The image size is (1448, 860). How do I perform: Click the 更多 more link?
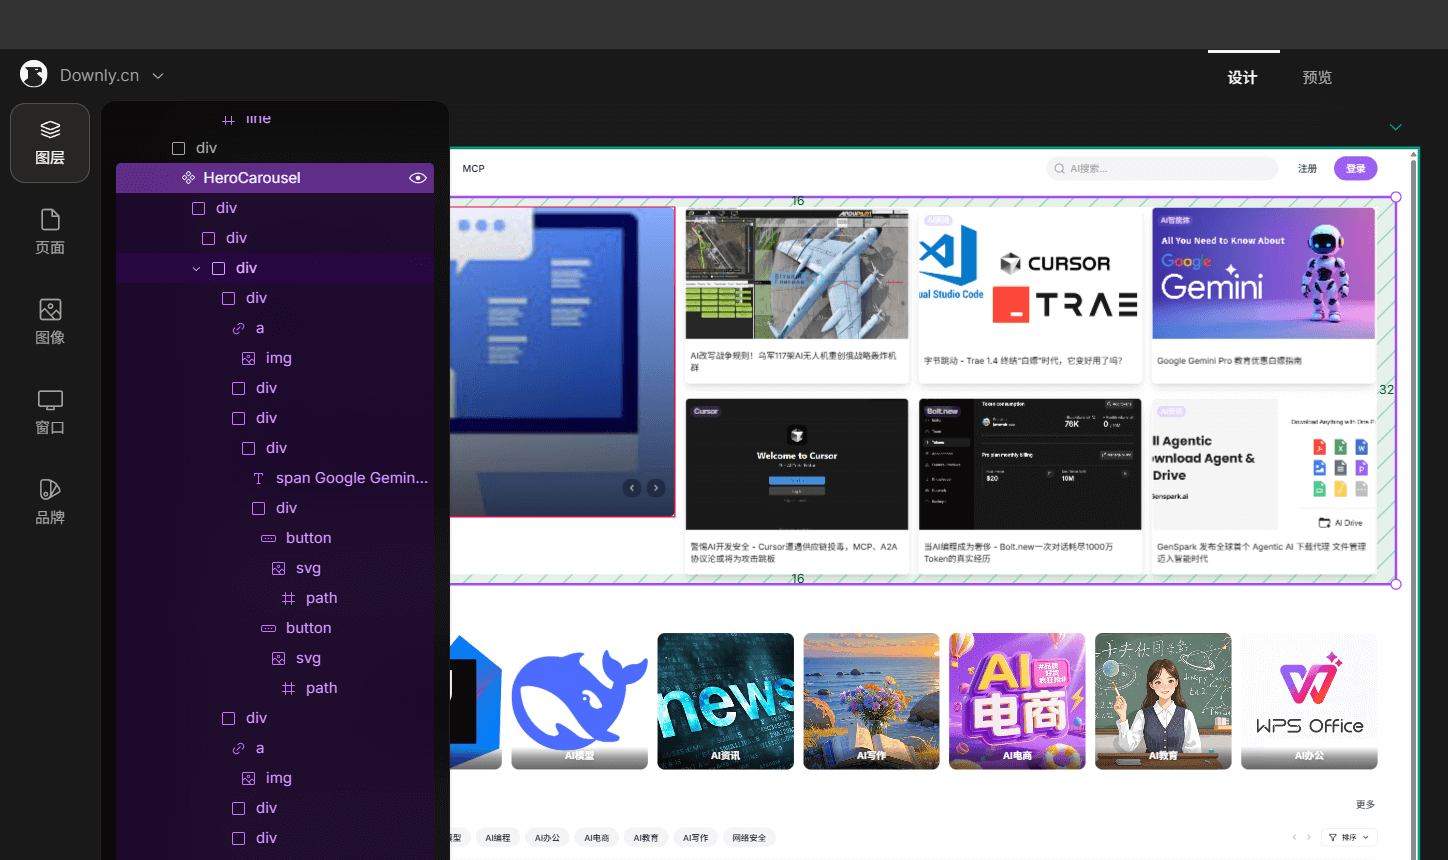(x=1366, y=805)
